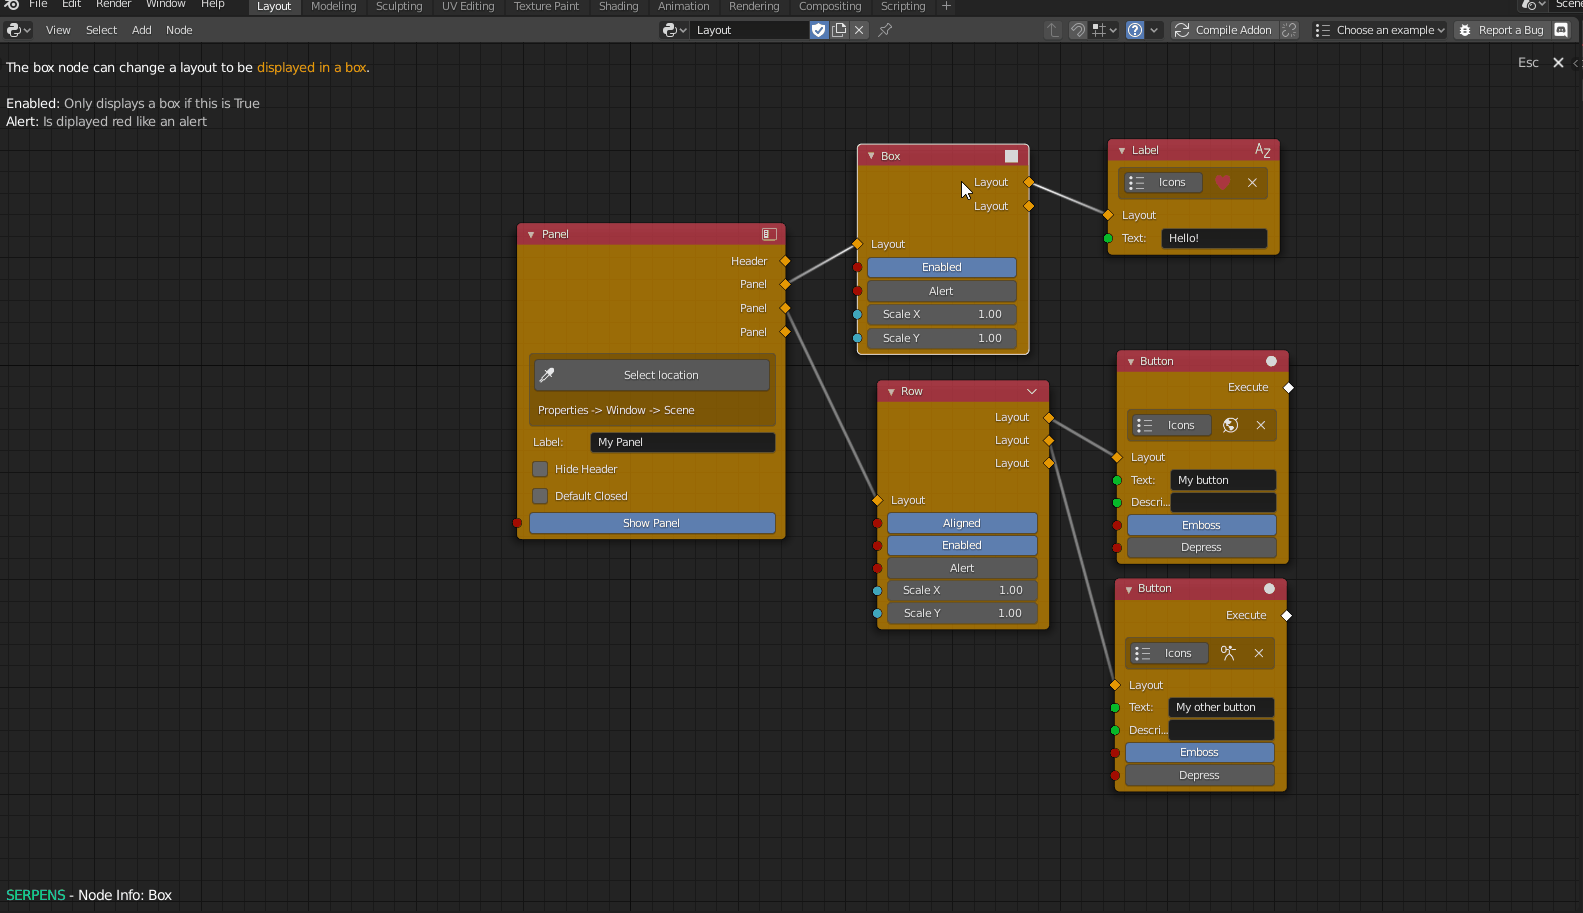The image size is (1583, 913).
Task: Open the Add menu
Action: [x=142, y=30]
